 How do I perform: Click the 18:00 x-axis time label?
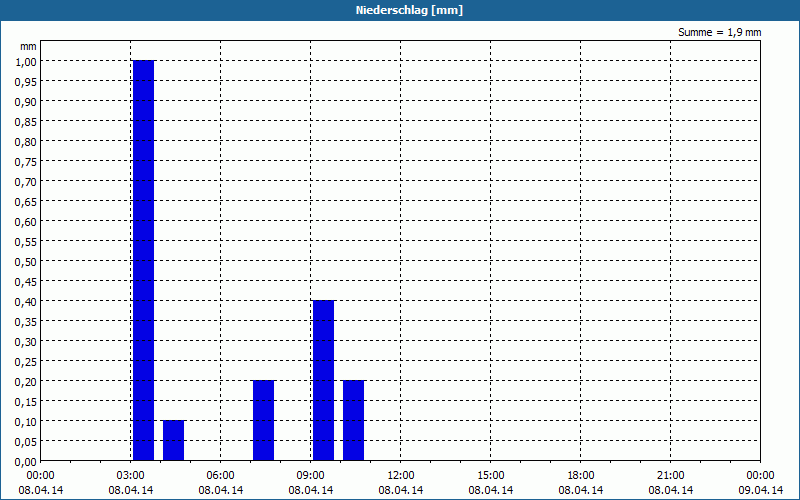[581, 476]
